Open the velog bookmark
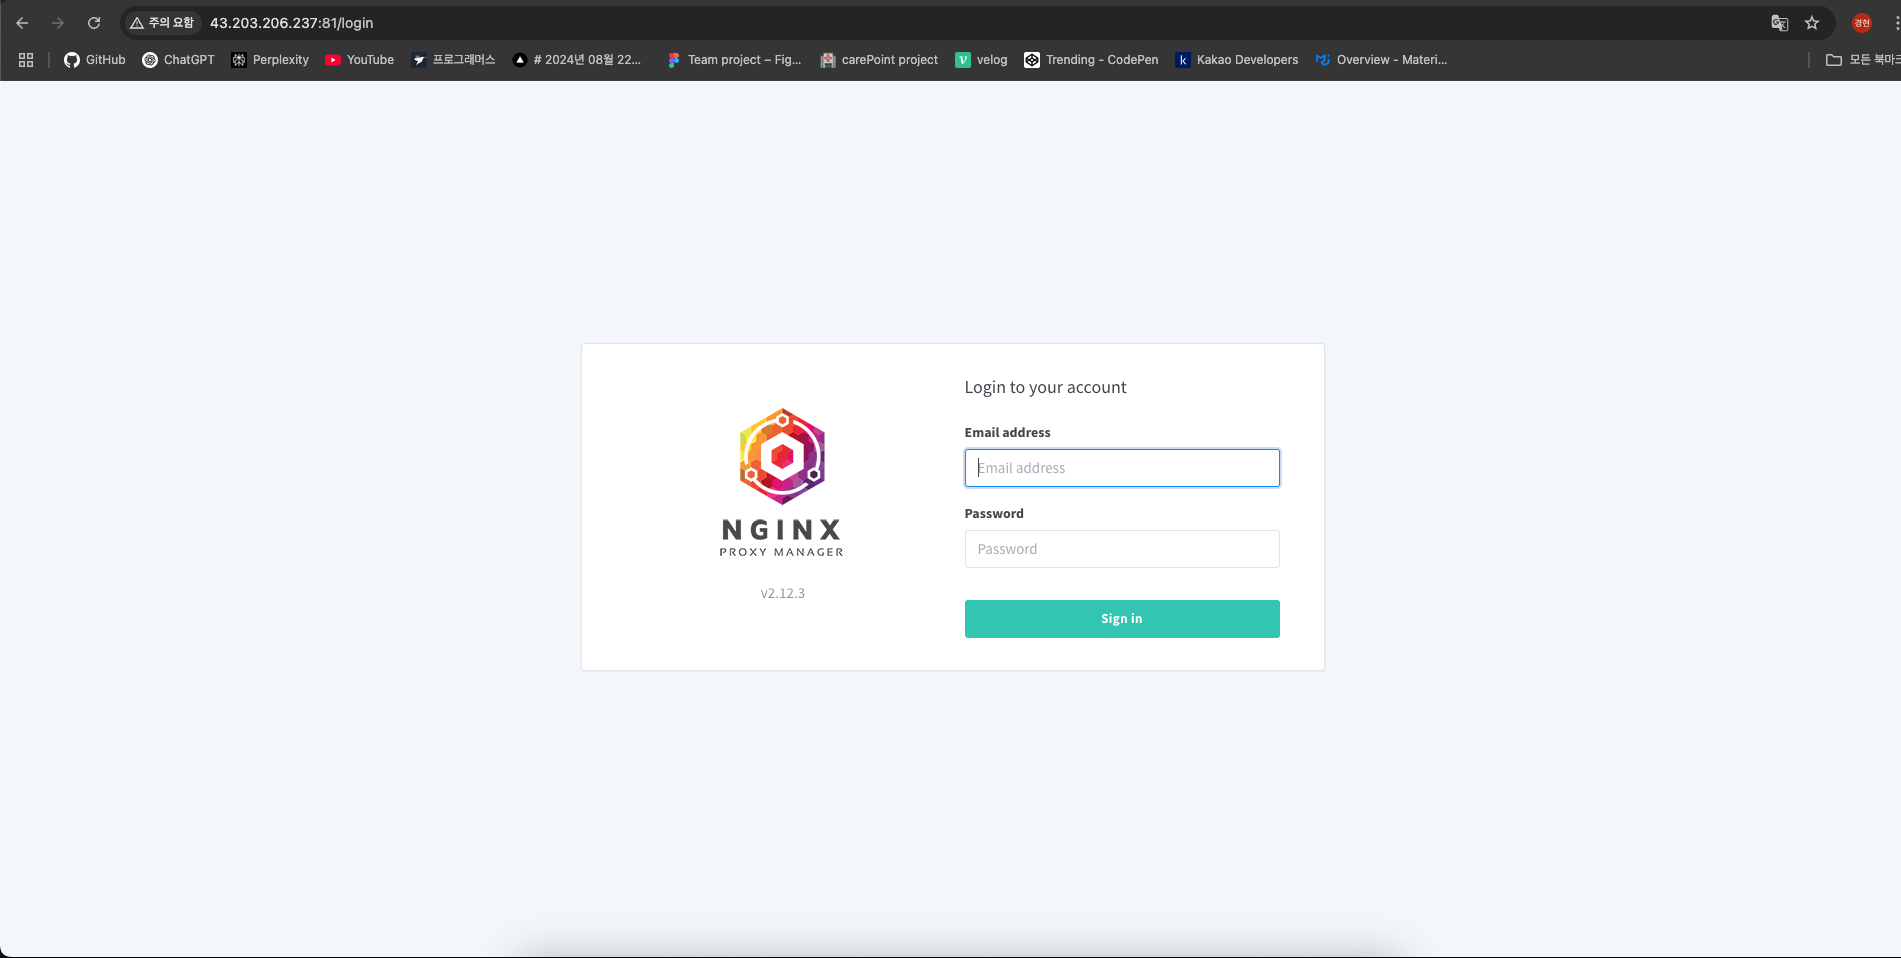Image resolution: width=1901 pixels, height=958 pixels. 981,60
